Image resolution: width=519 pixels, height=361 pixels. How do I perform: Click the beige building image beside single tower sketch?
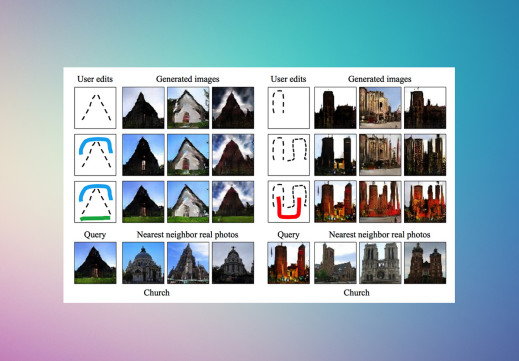coord(380,108)
